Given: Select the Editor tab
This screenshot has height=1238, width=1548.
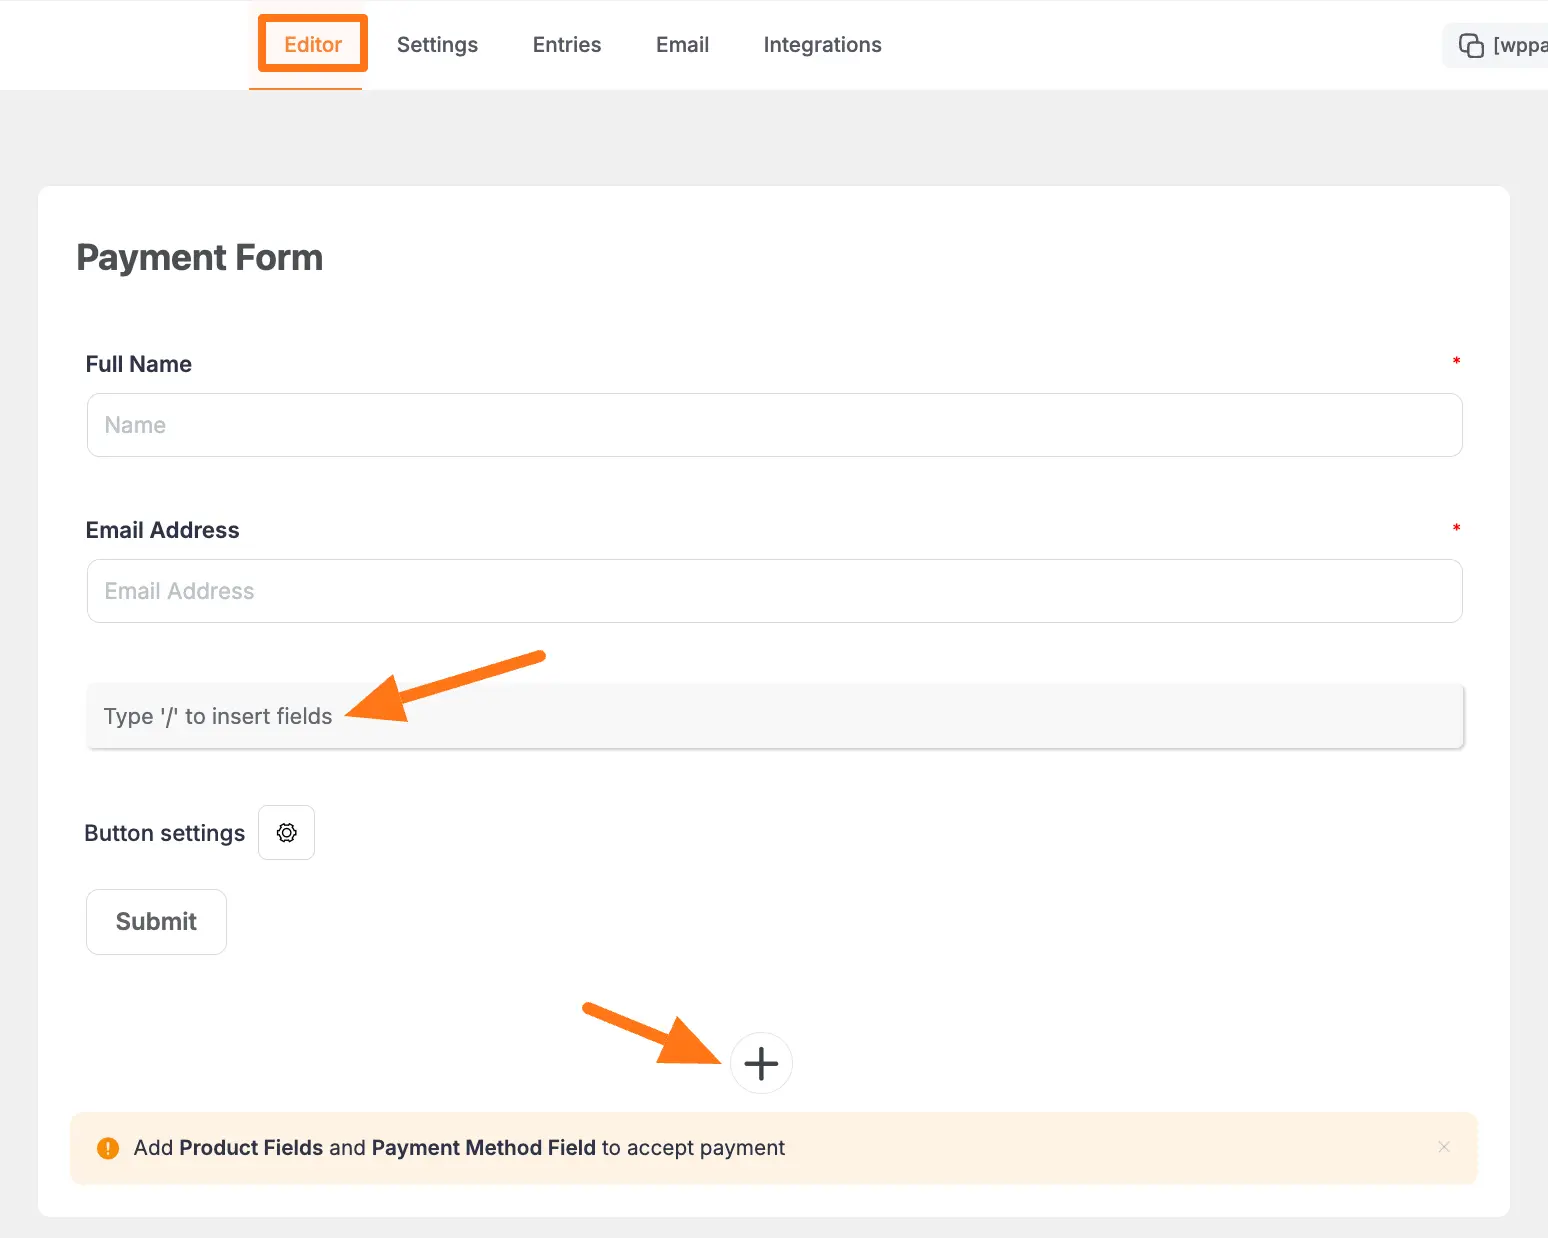Looking at the screenshot, I should (x=312, y=44).
